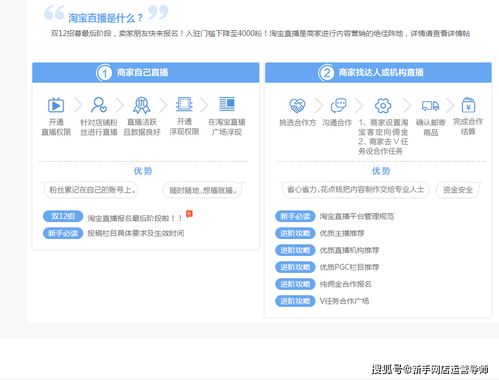Image resolution: width=499 pixels, height=380 pixels.
Task: Open 优质主播推荐 link
Action: click(x=342, y=233)
